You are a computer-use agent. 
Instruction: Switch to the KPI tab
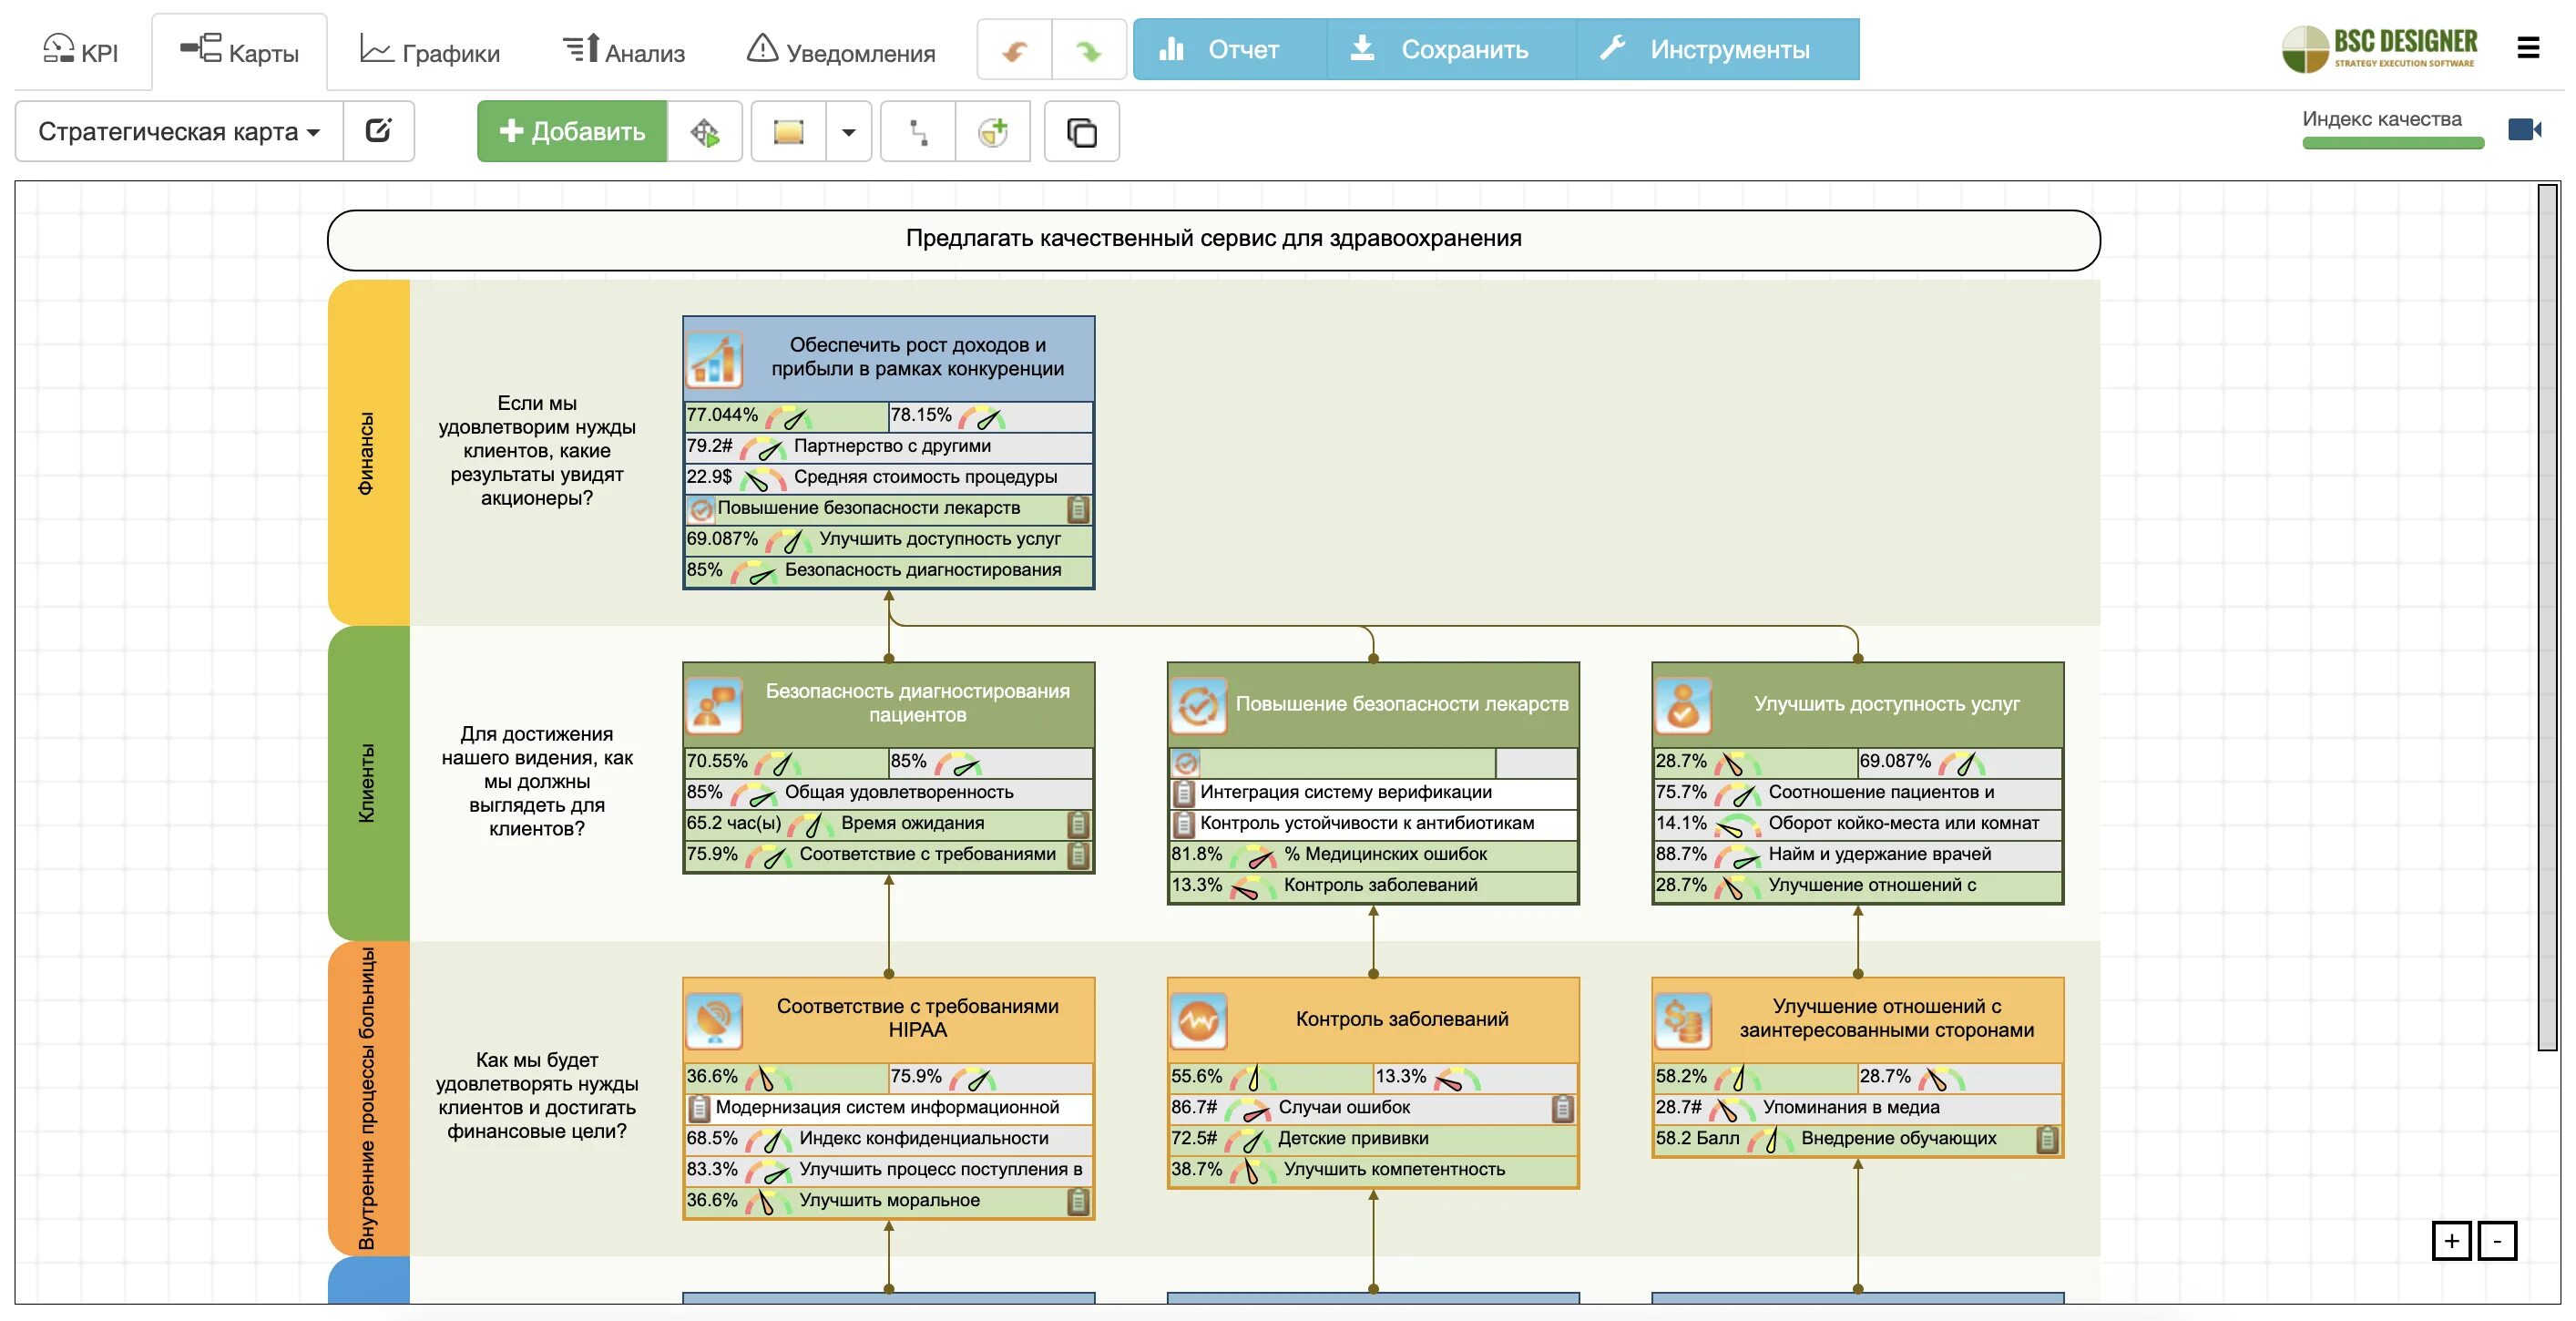click(x=81, y=52)
